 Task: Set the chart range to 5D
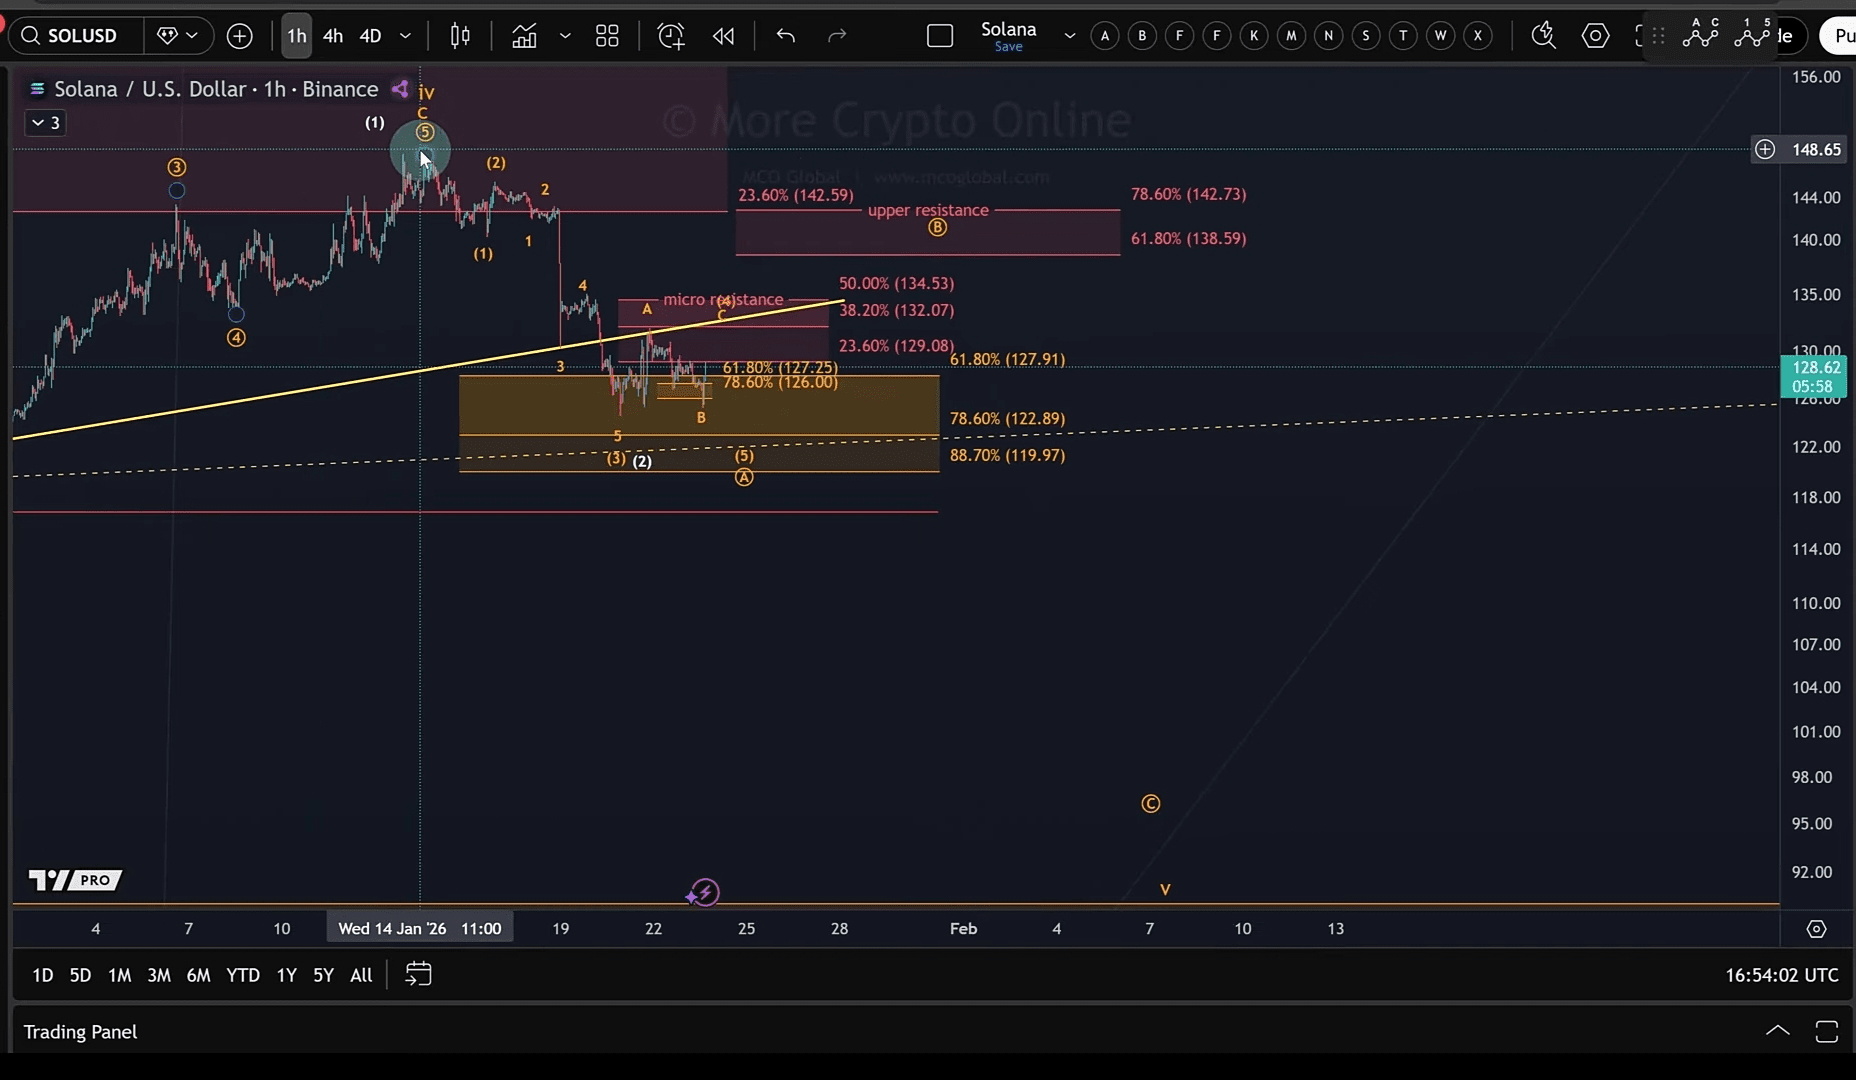(x=80, y=975)
